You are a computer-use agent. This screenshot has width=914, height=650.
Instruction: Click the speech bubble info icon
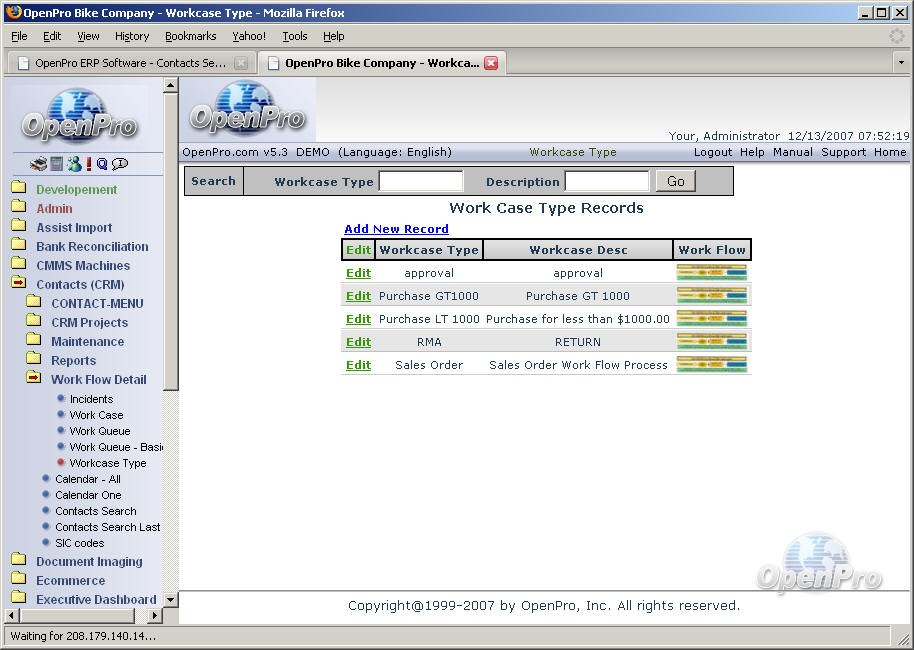coord(119,164)
